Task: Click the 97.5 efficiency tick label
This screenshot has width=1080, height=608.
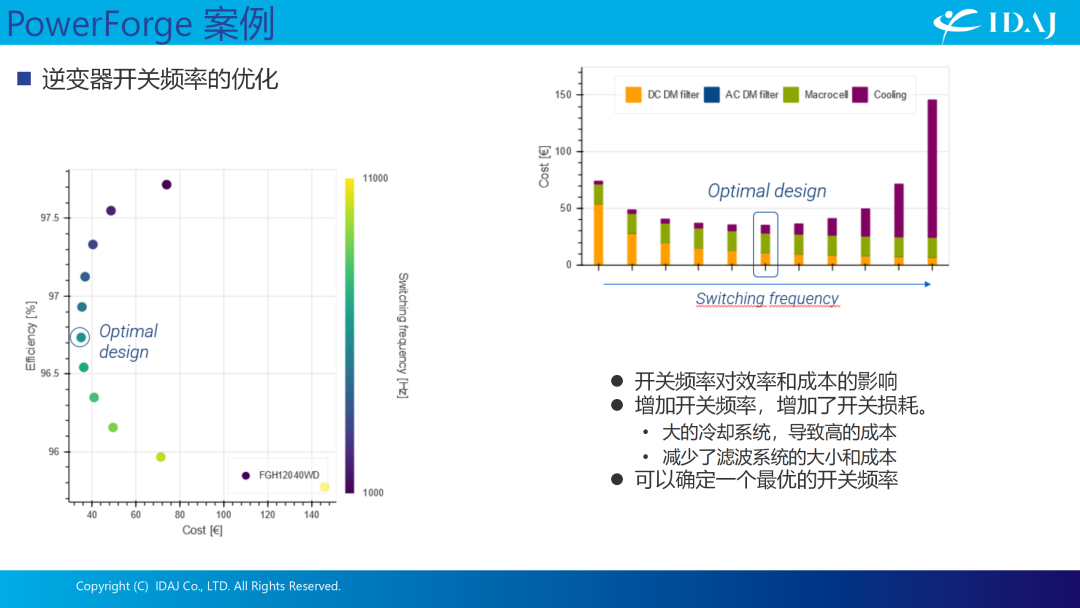Action: pos(50,218)
